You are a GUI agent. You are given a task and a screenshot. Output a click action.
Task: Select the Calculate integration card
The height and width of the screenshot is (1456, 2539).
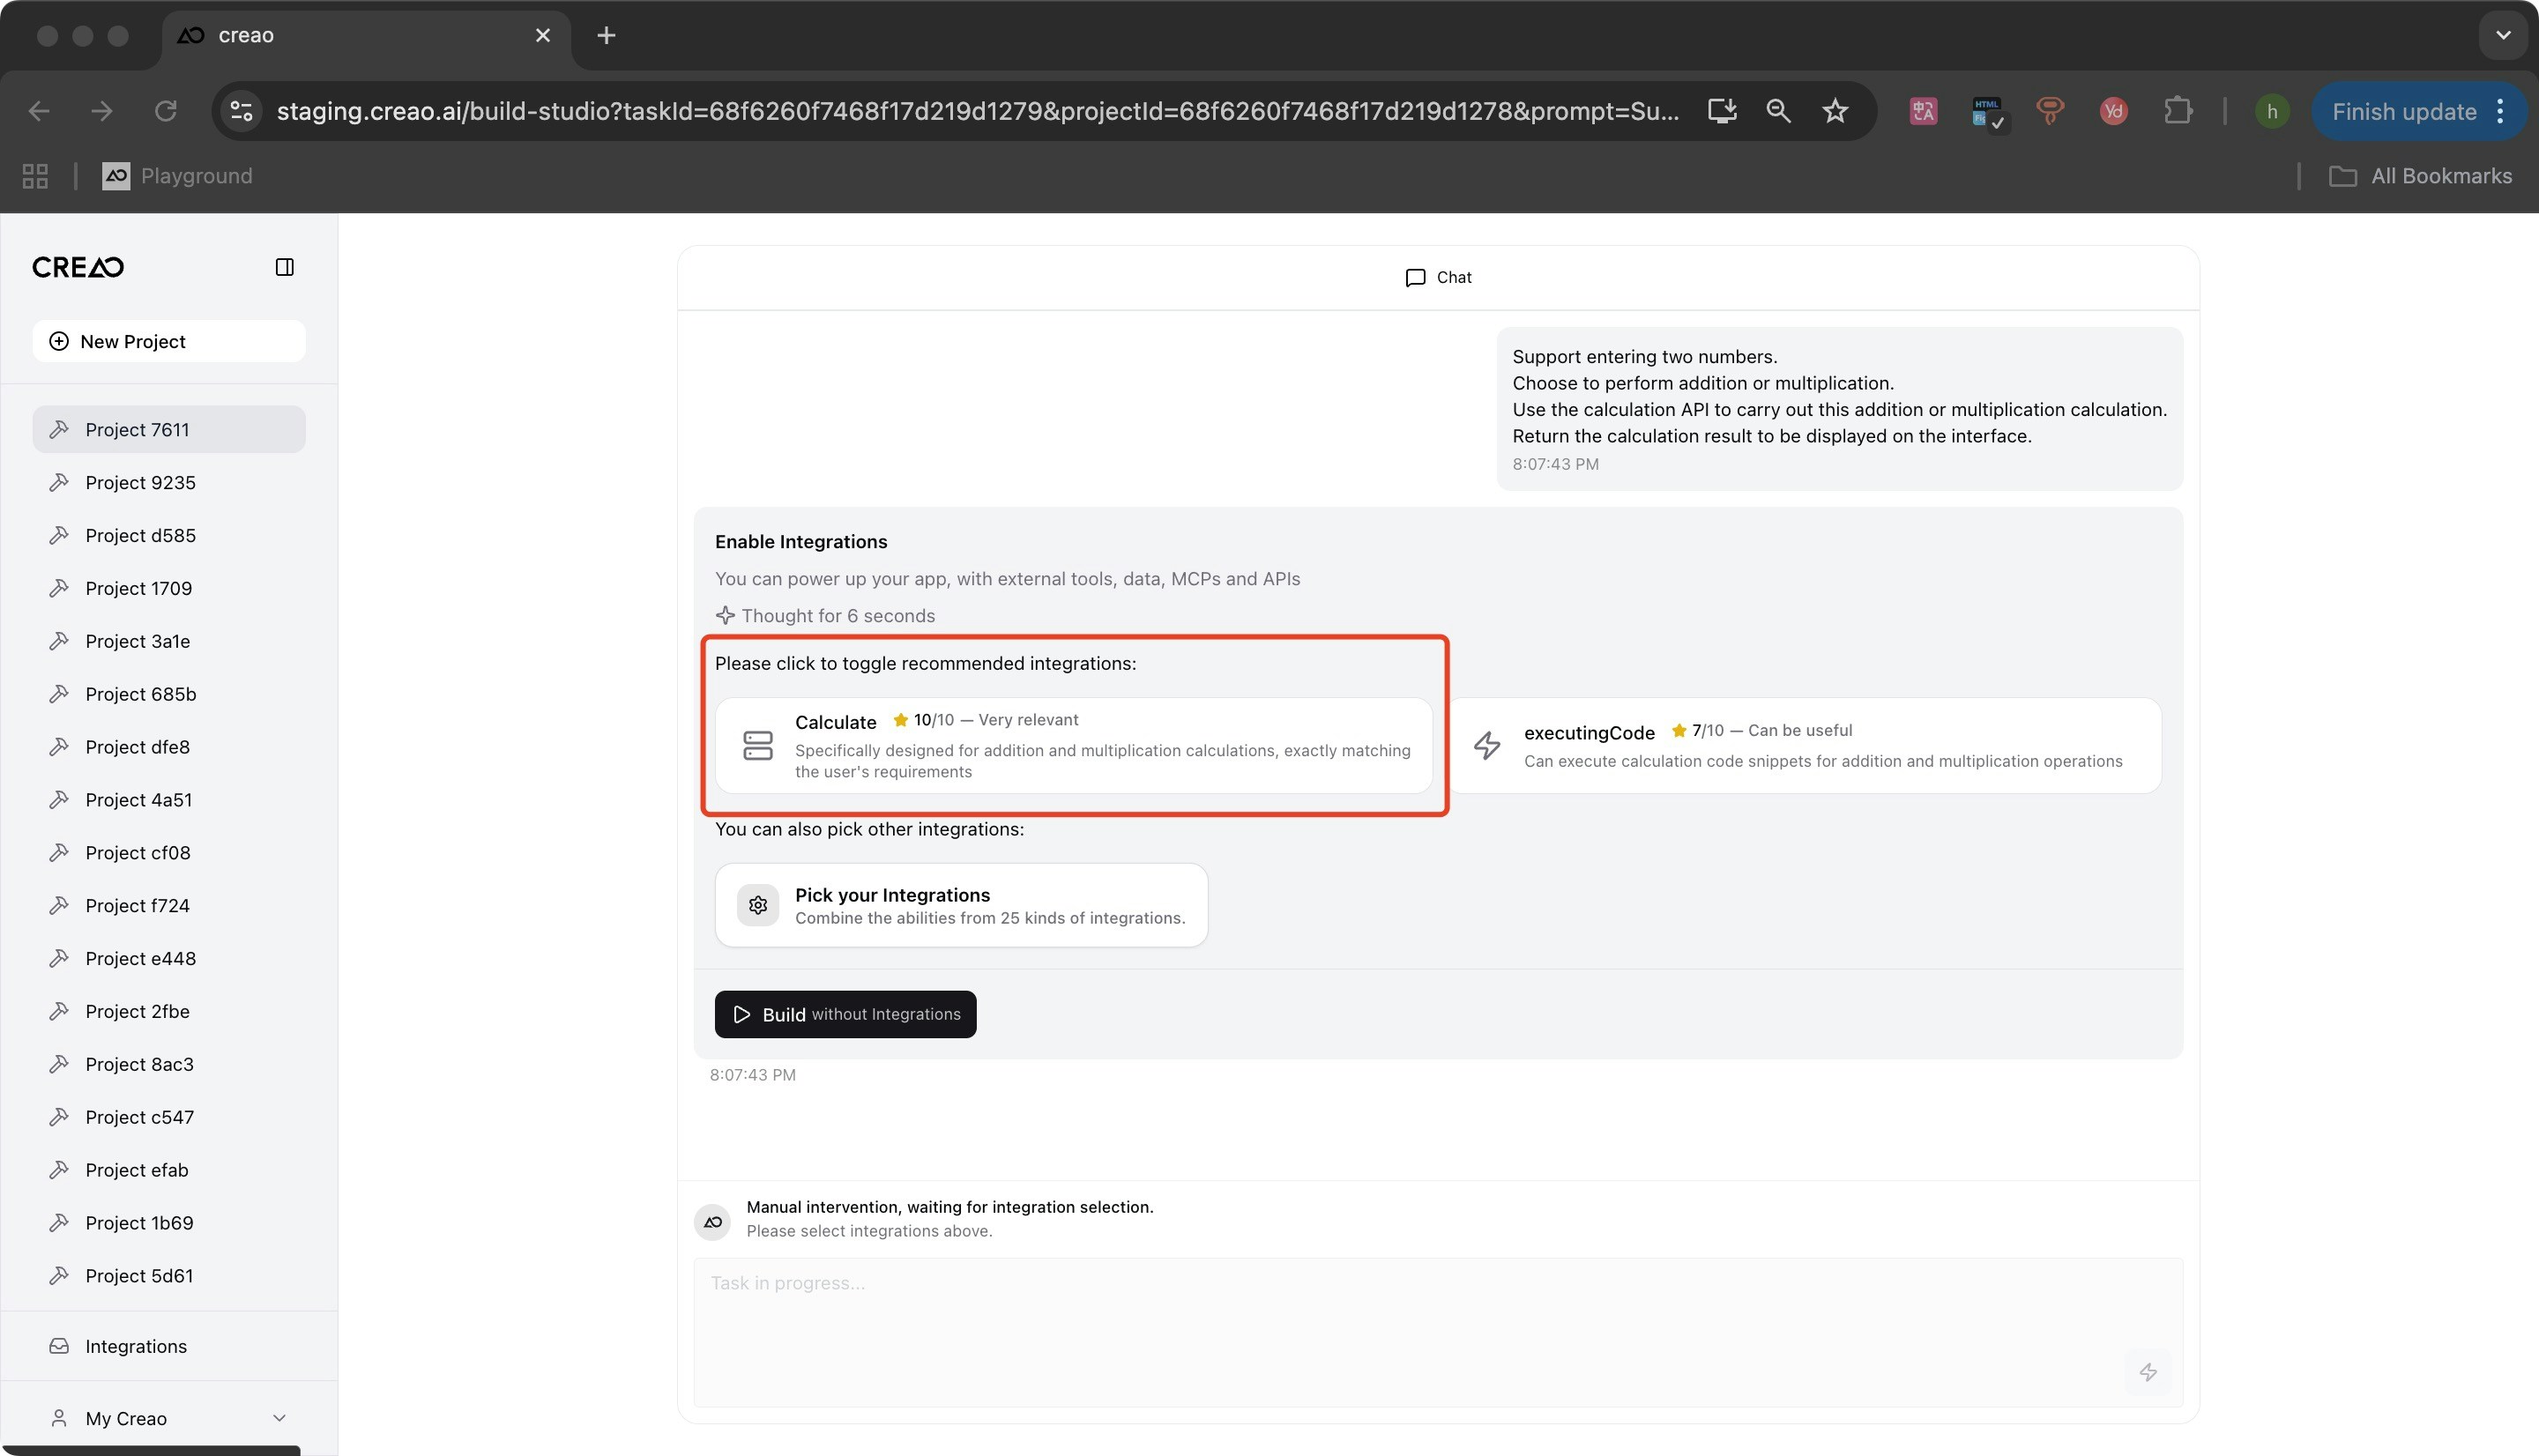coord(1076,746)
